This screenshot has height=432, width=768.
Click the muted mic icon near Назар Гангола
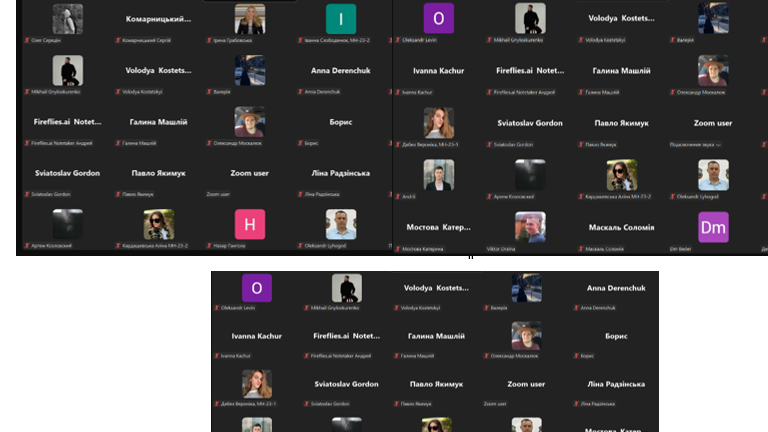click(208, 246)
